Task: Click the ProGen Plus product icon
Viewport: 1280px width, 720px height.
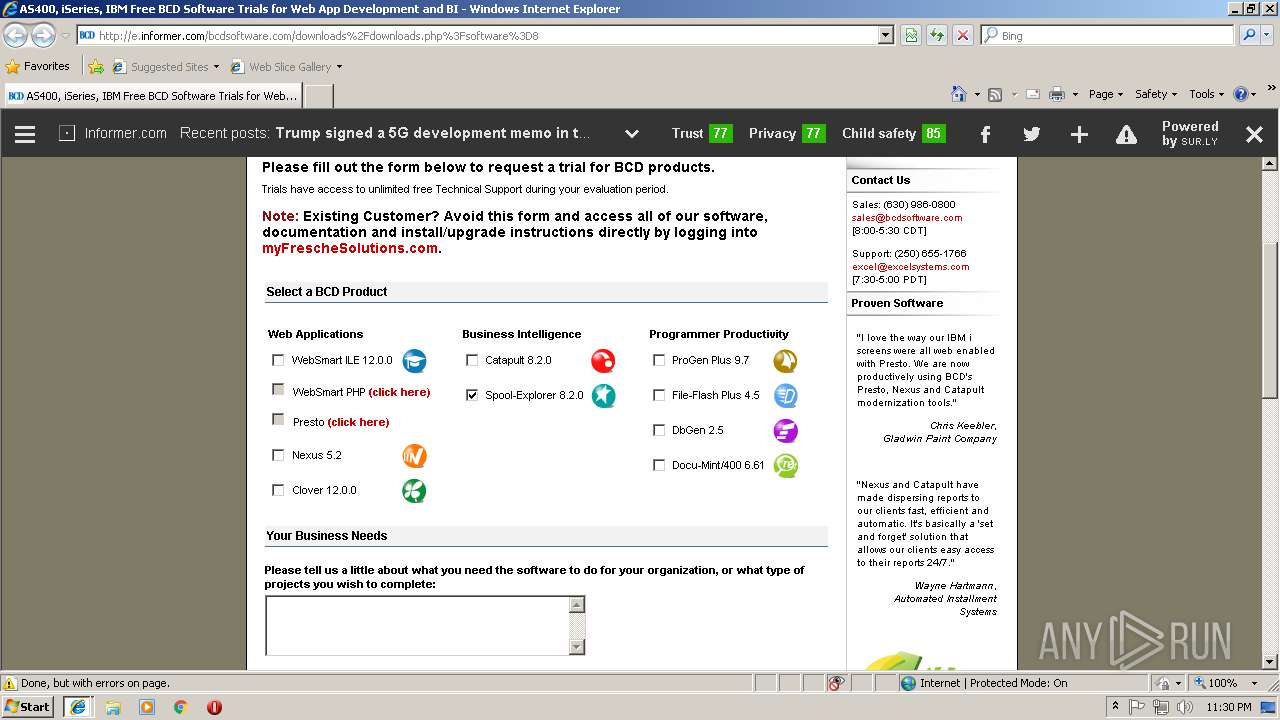Action: pyautogui.click(x=785, y=361)
